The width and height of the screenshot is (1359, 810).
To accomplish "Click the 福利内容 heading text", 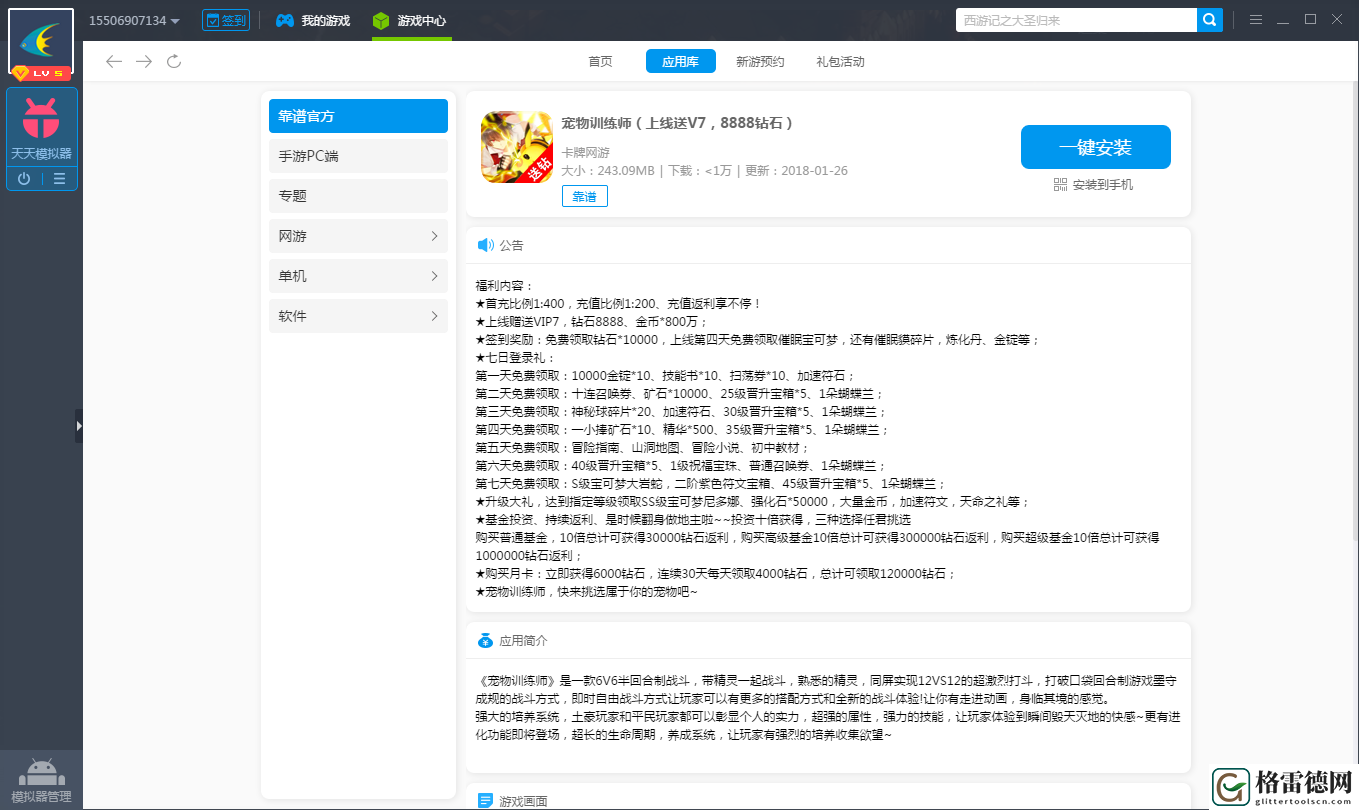I will pos(505,285).
